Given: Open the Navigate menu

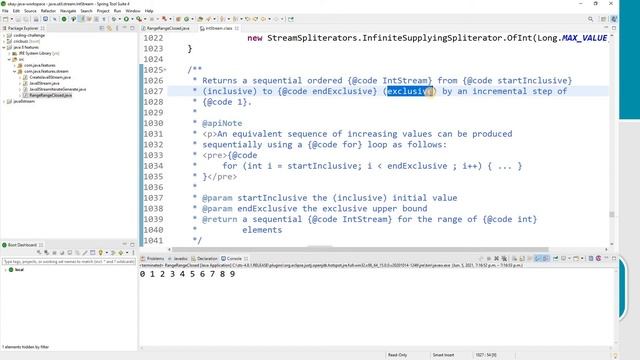Looking at the screenshot, I should [x=68, y=11].
